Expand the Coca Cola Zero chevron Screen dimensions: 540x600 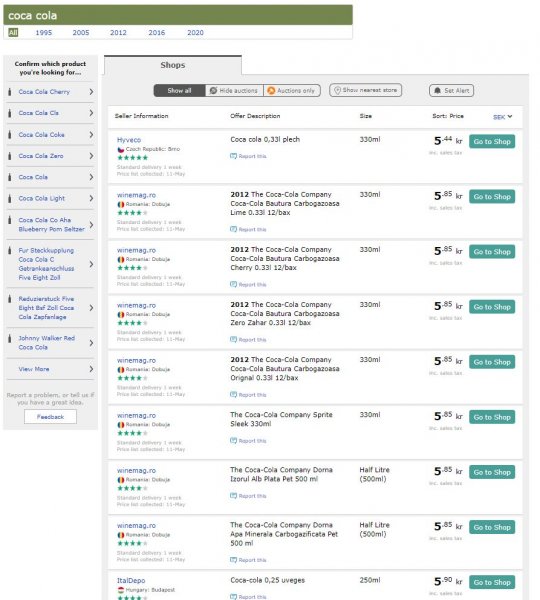coord(91,156)
